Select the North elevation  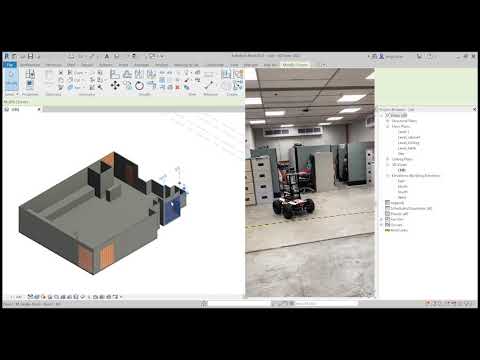[403, 186]
